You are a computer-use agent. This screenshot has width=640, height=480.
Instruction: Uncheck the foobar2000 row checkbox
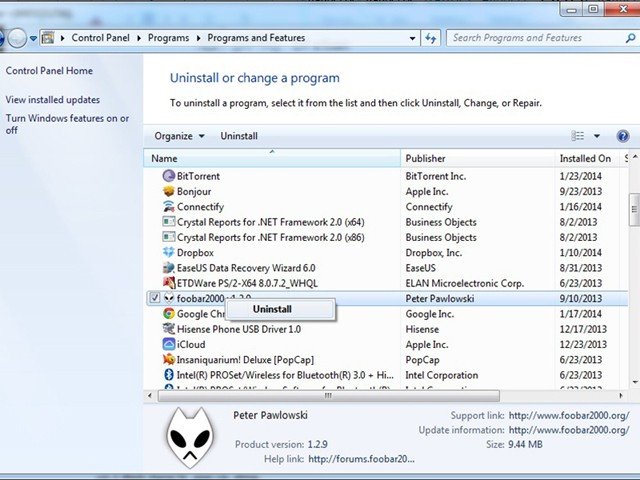click(155, 298)
